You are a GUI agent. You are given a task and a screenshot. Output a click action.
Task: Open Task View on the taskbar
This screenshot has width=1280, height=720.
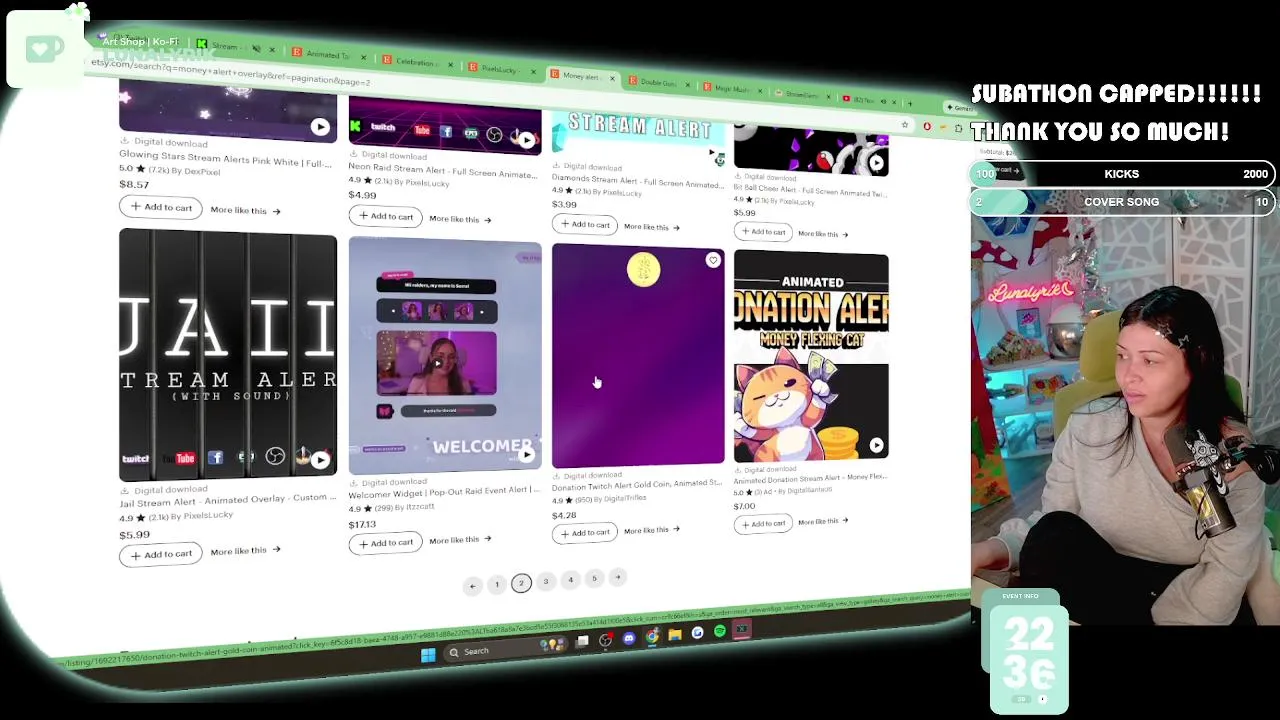click(582, 641)
